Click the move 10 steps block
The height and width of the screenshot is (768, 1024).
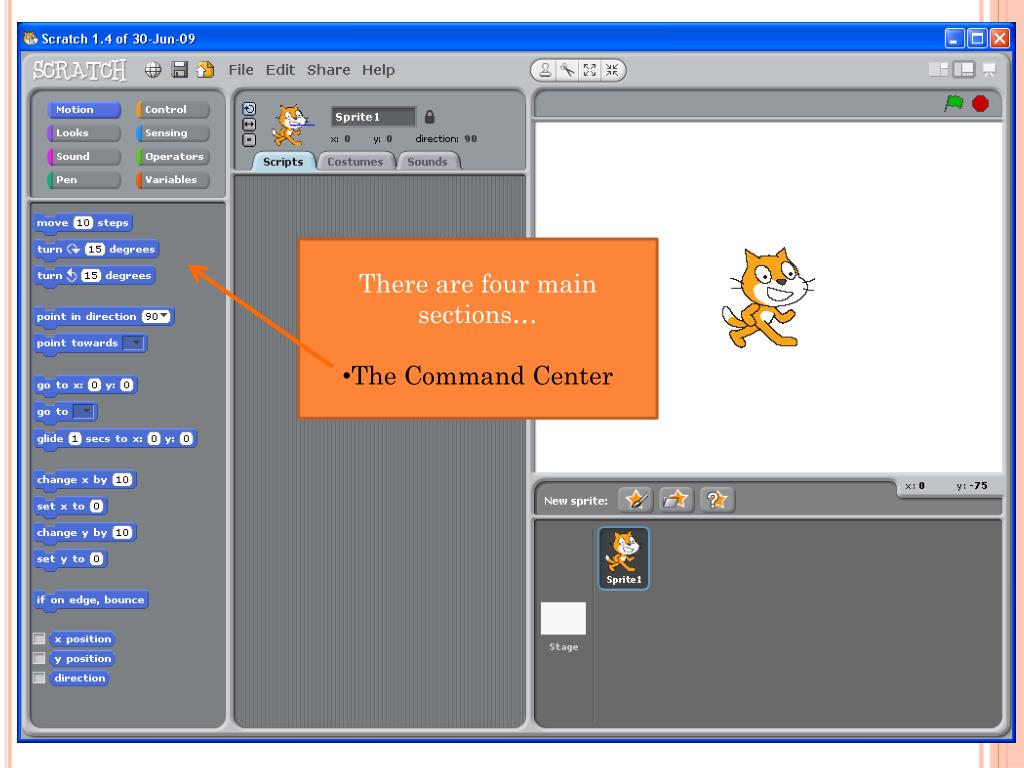point(83,223)
